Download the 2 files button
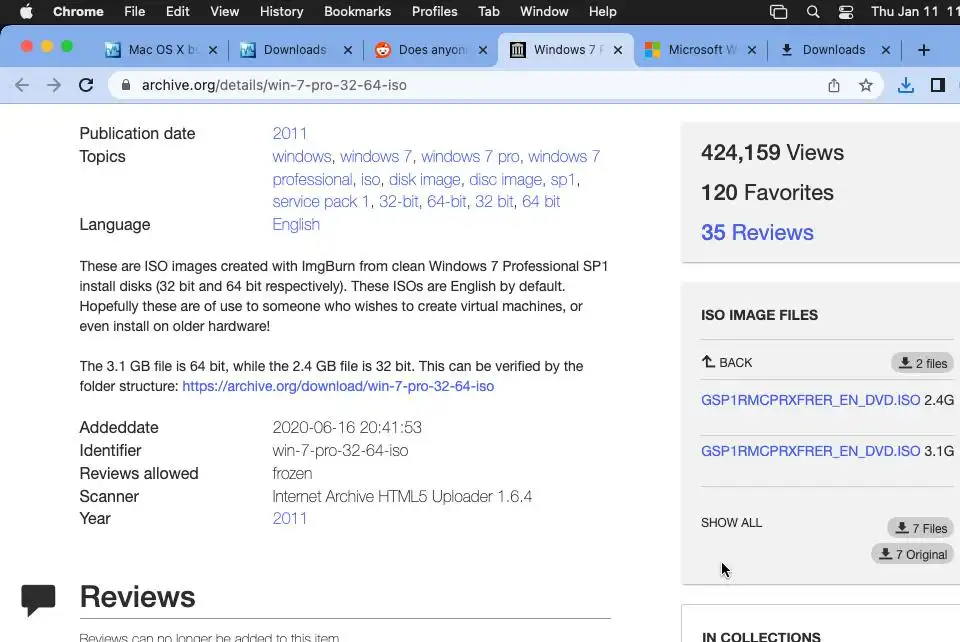 point(922,363)
